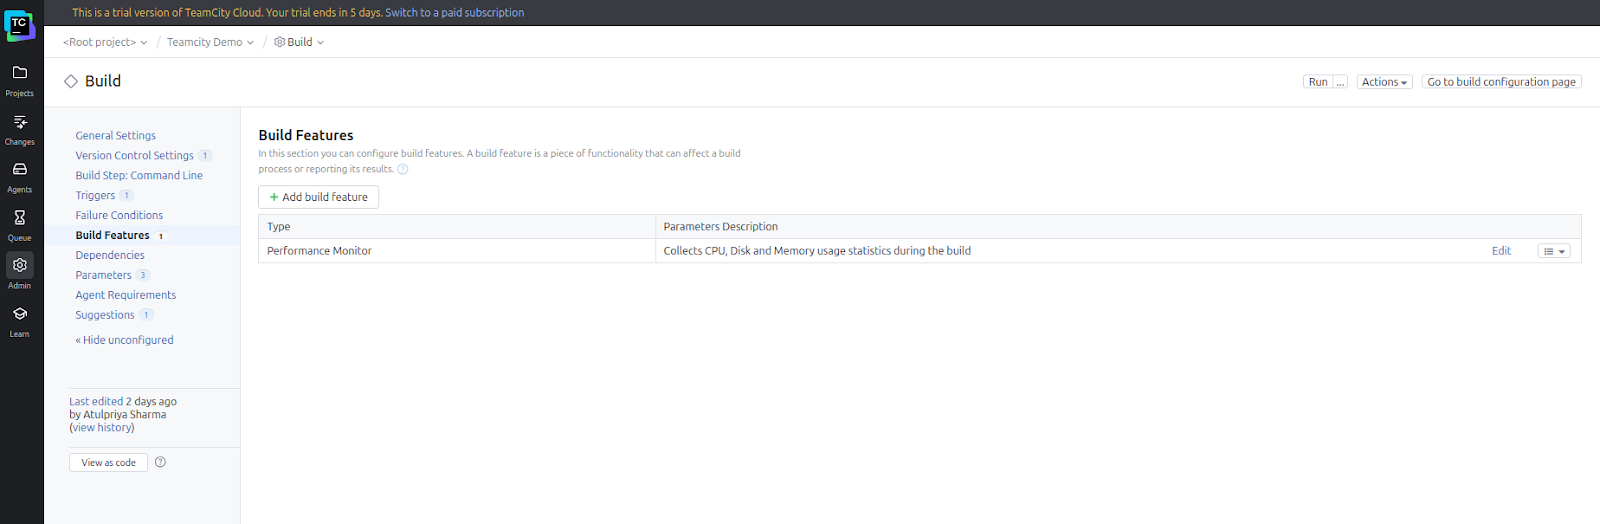This screenshot has height=524, width=1600.
Task: Click view history link
Action: 102,427
